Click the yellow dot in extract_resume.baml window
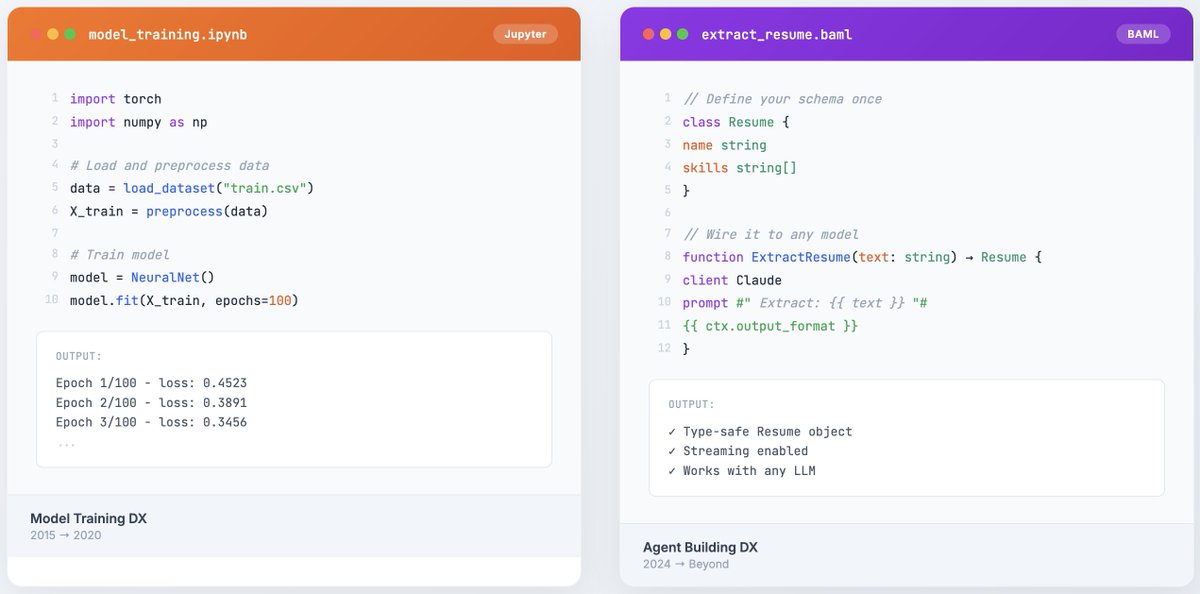The image size is (1200, 594). coord(665,34)
